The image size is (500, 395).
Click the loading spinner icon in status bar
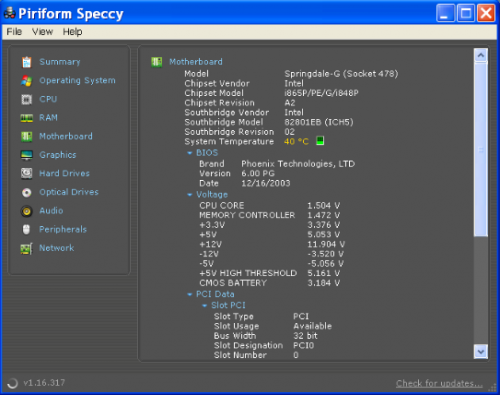pos(12,383)
